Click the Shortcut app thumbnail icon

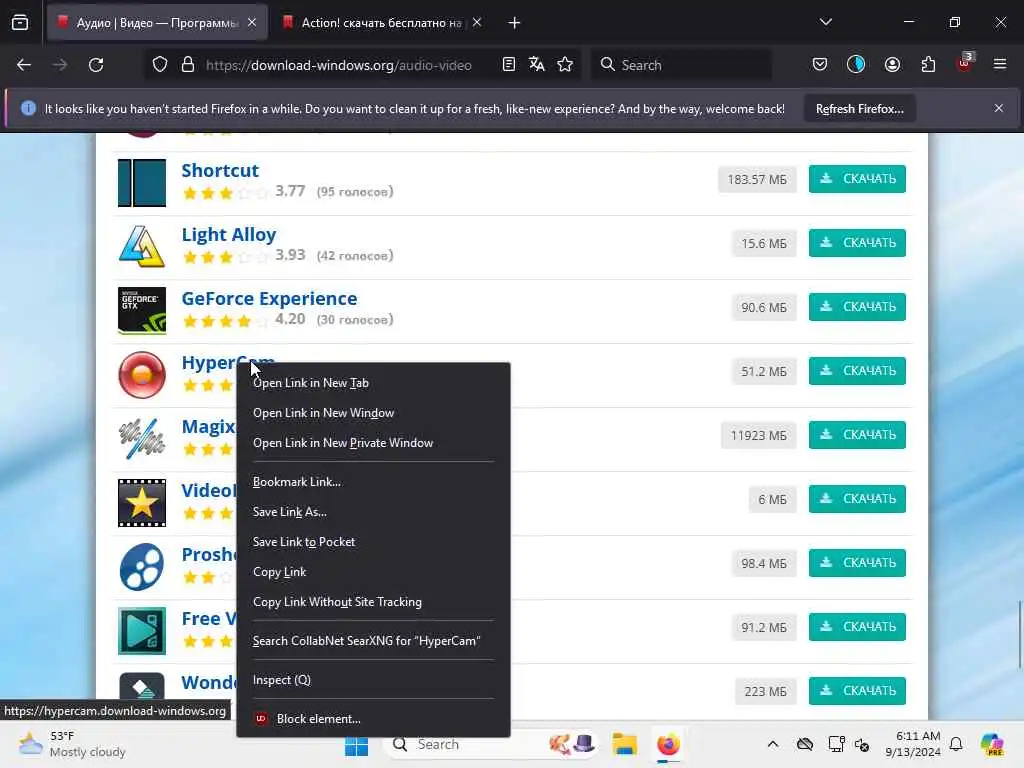[142, 183]
